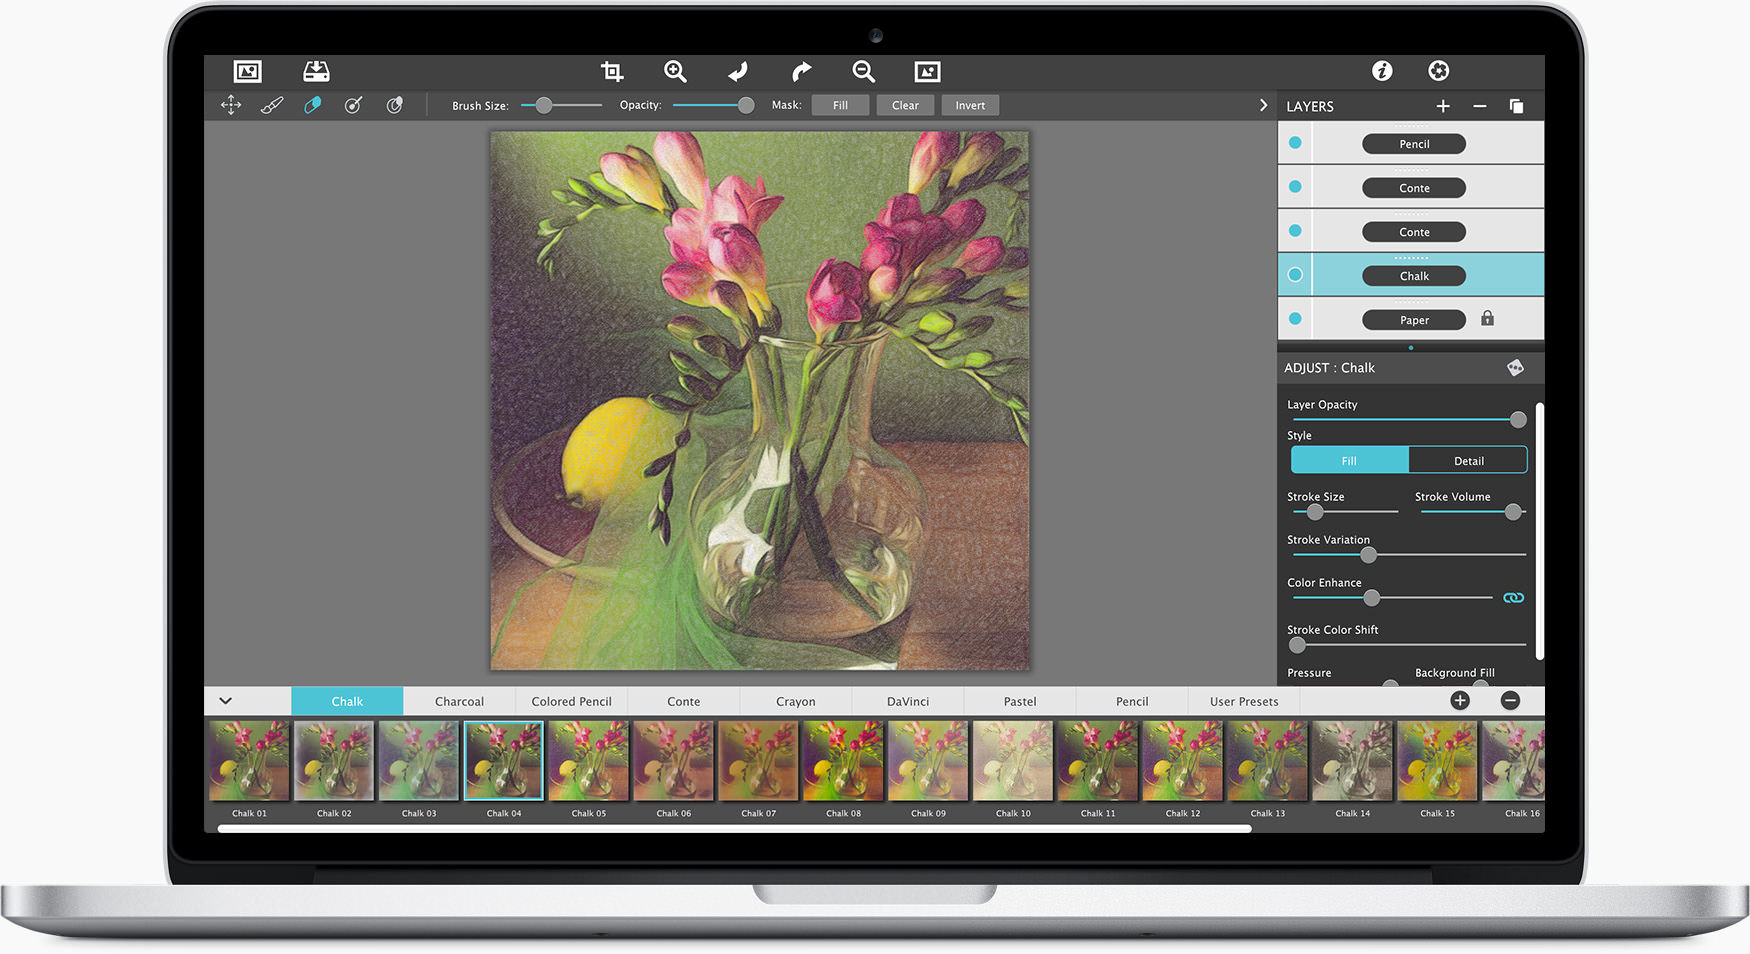Open the settings gear icon
Viewport: 1750px width, 954px height.
1438,70
